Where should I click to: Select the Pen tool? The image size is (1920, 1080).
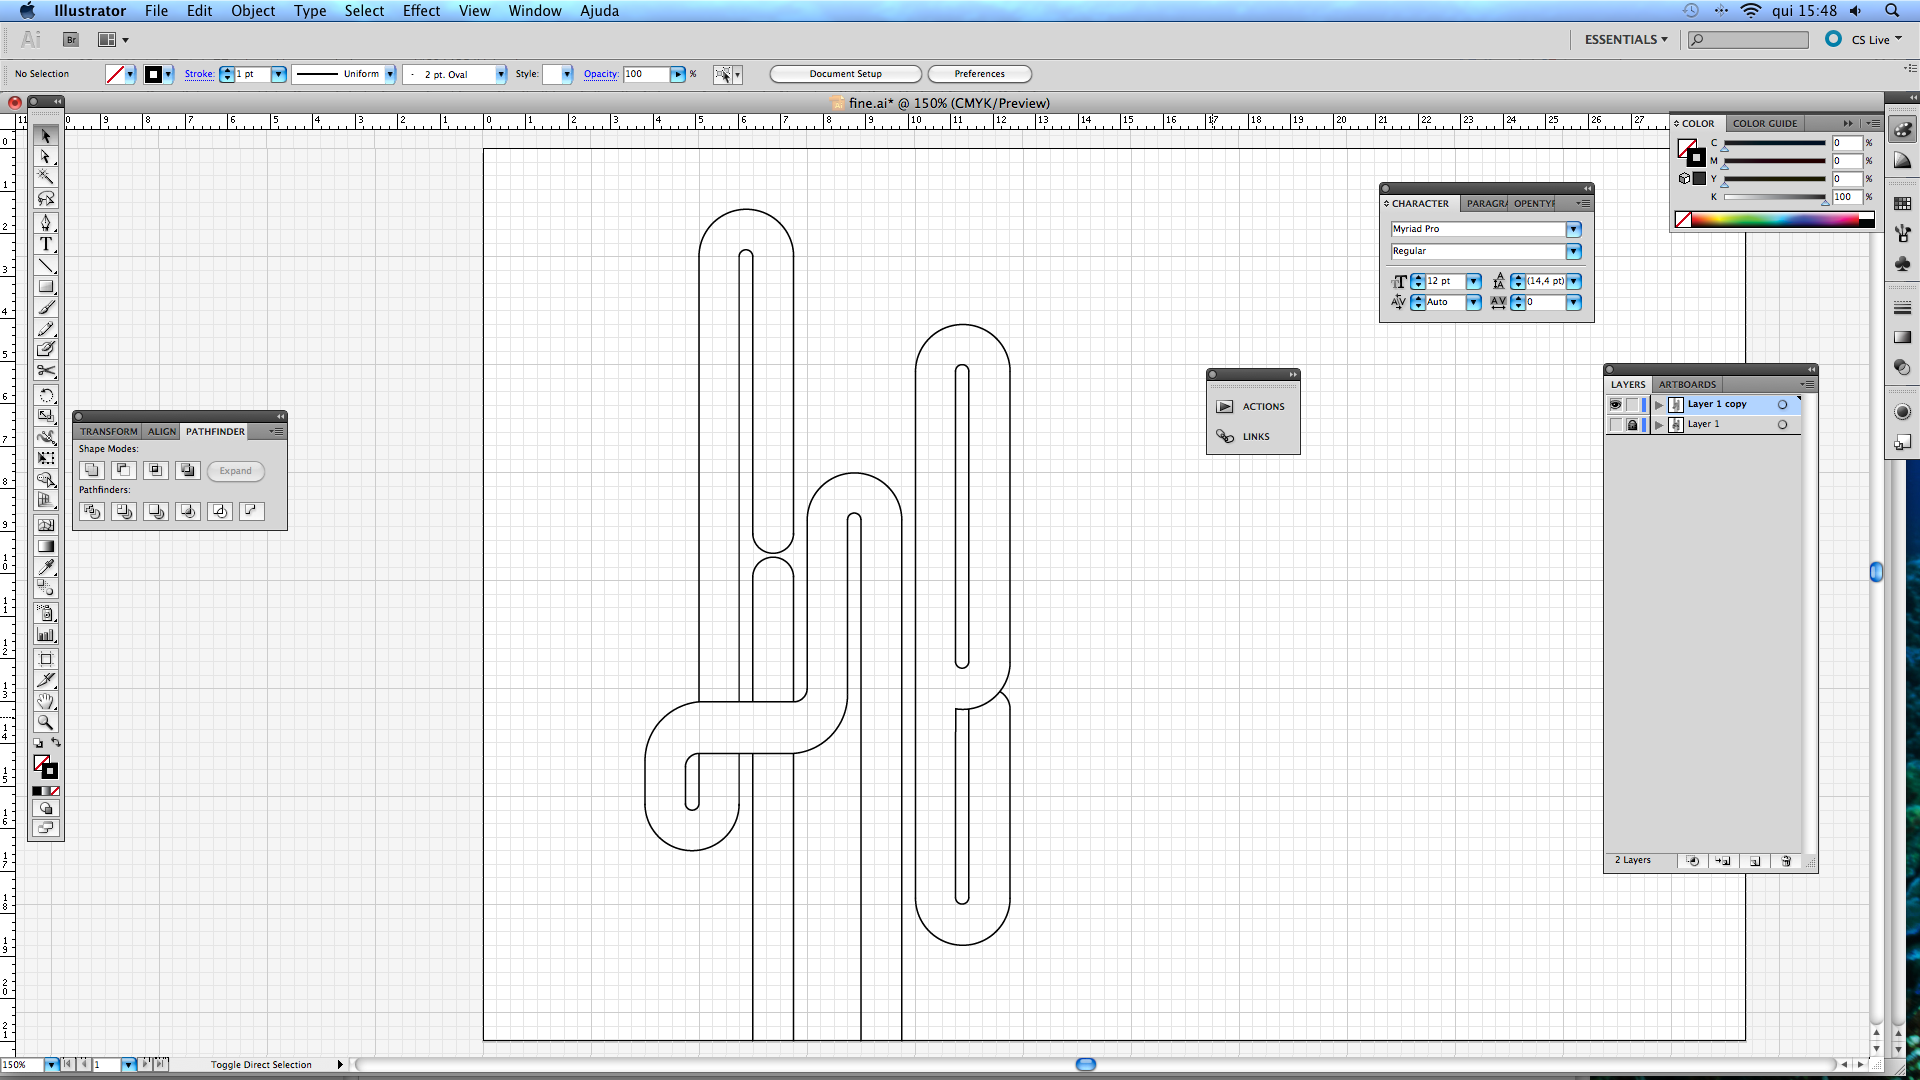click(46, 223)
